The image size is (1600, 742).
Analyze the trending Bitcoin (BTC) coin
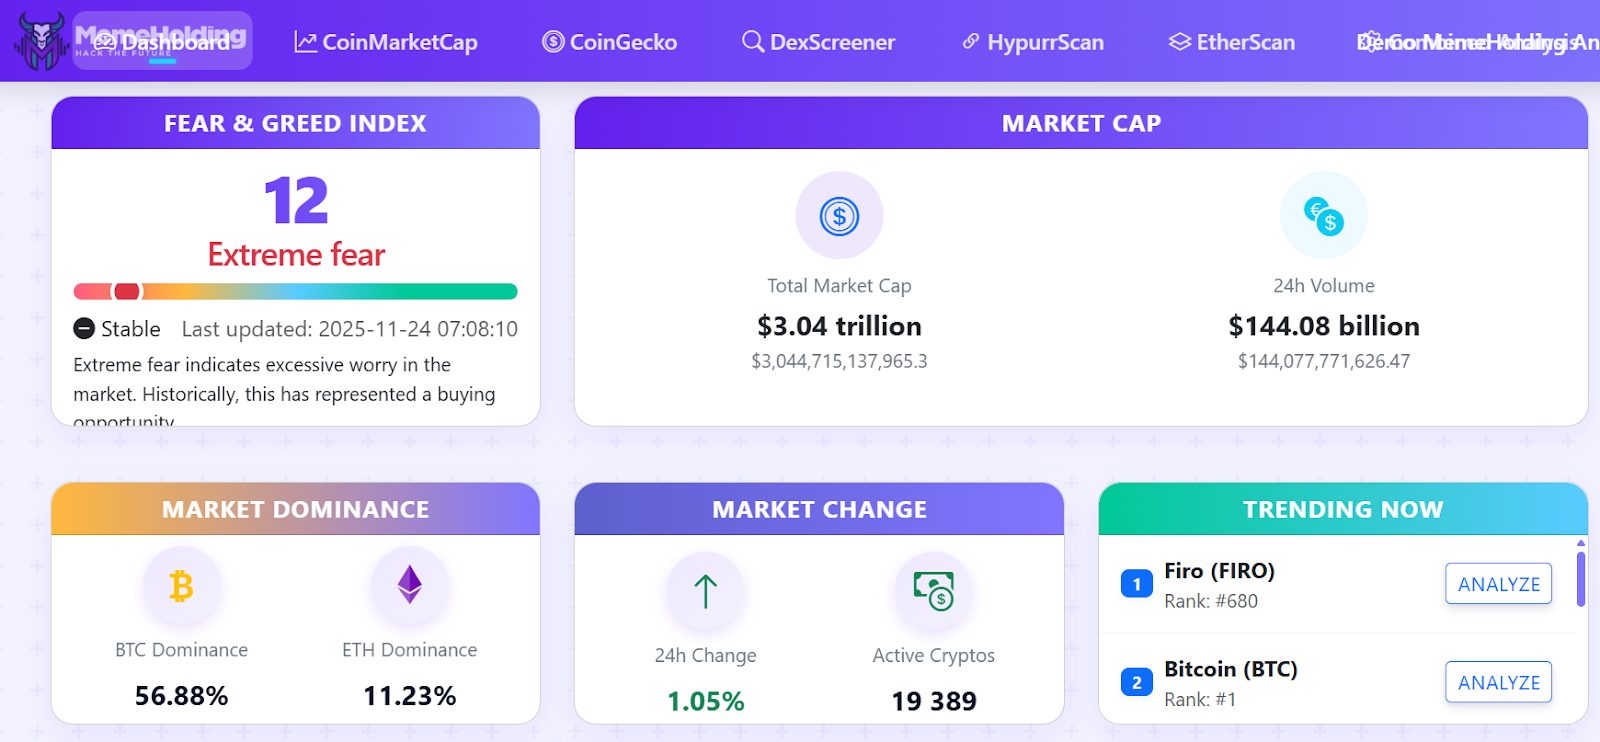[1498, 682]
